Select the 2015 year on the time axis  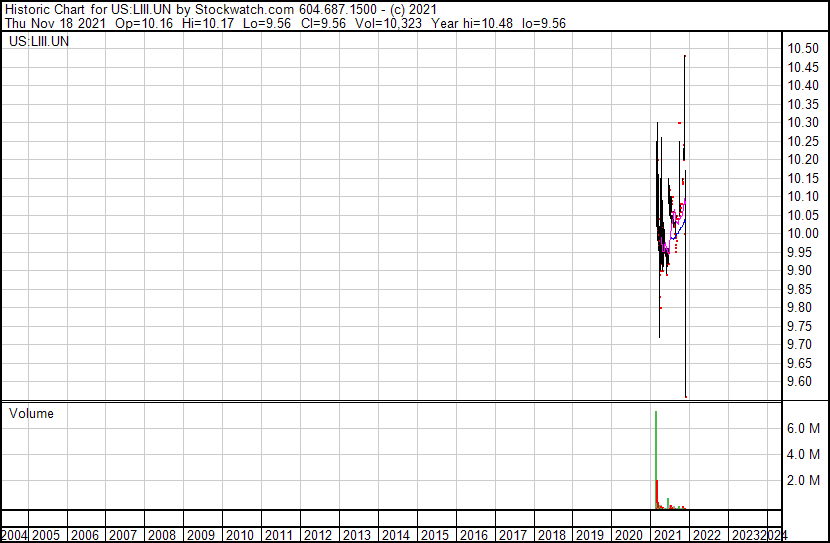pyautogui.click(x=435, y=535)
